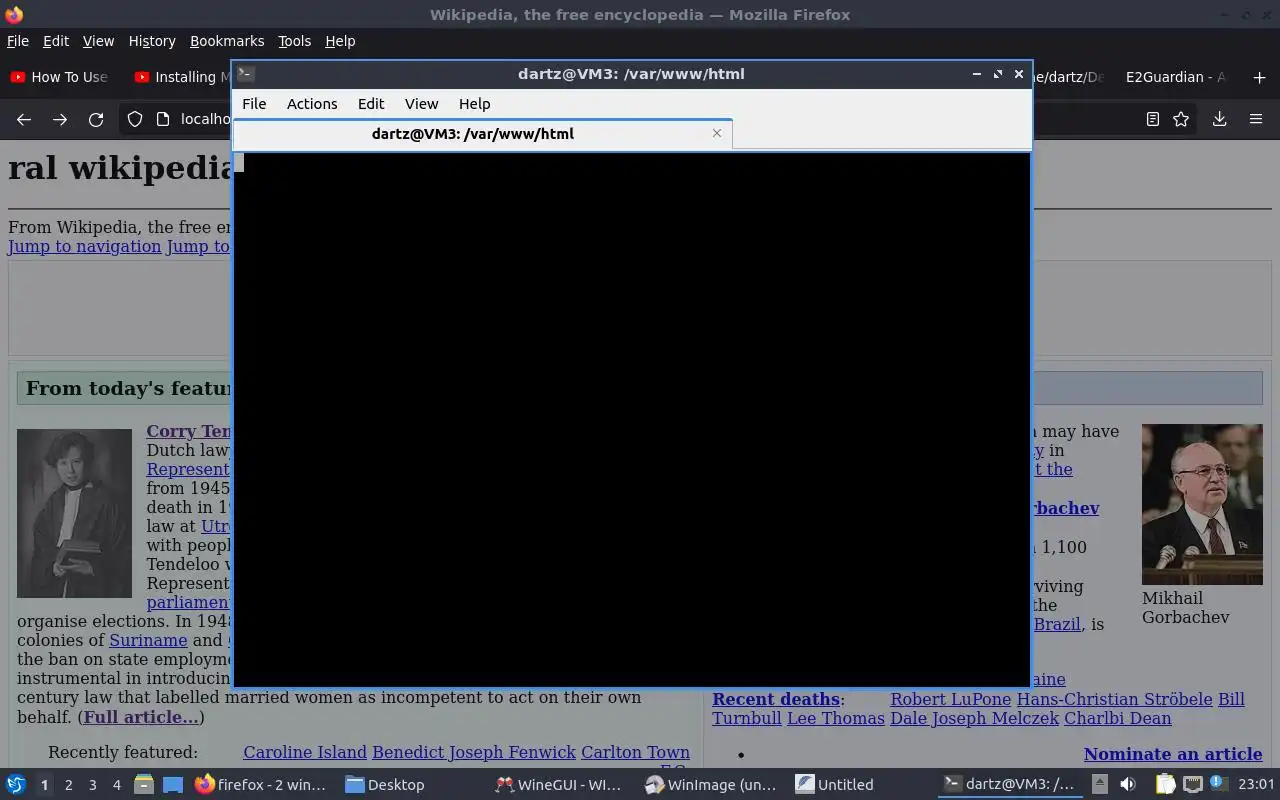
Task: Click the Jump to navigation link
Action: 85,247
